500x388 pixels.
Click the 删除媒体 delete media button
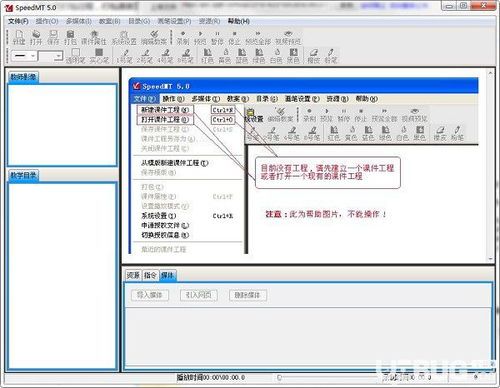[x=247, y=295]
